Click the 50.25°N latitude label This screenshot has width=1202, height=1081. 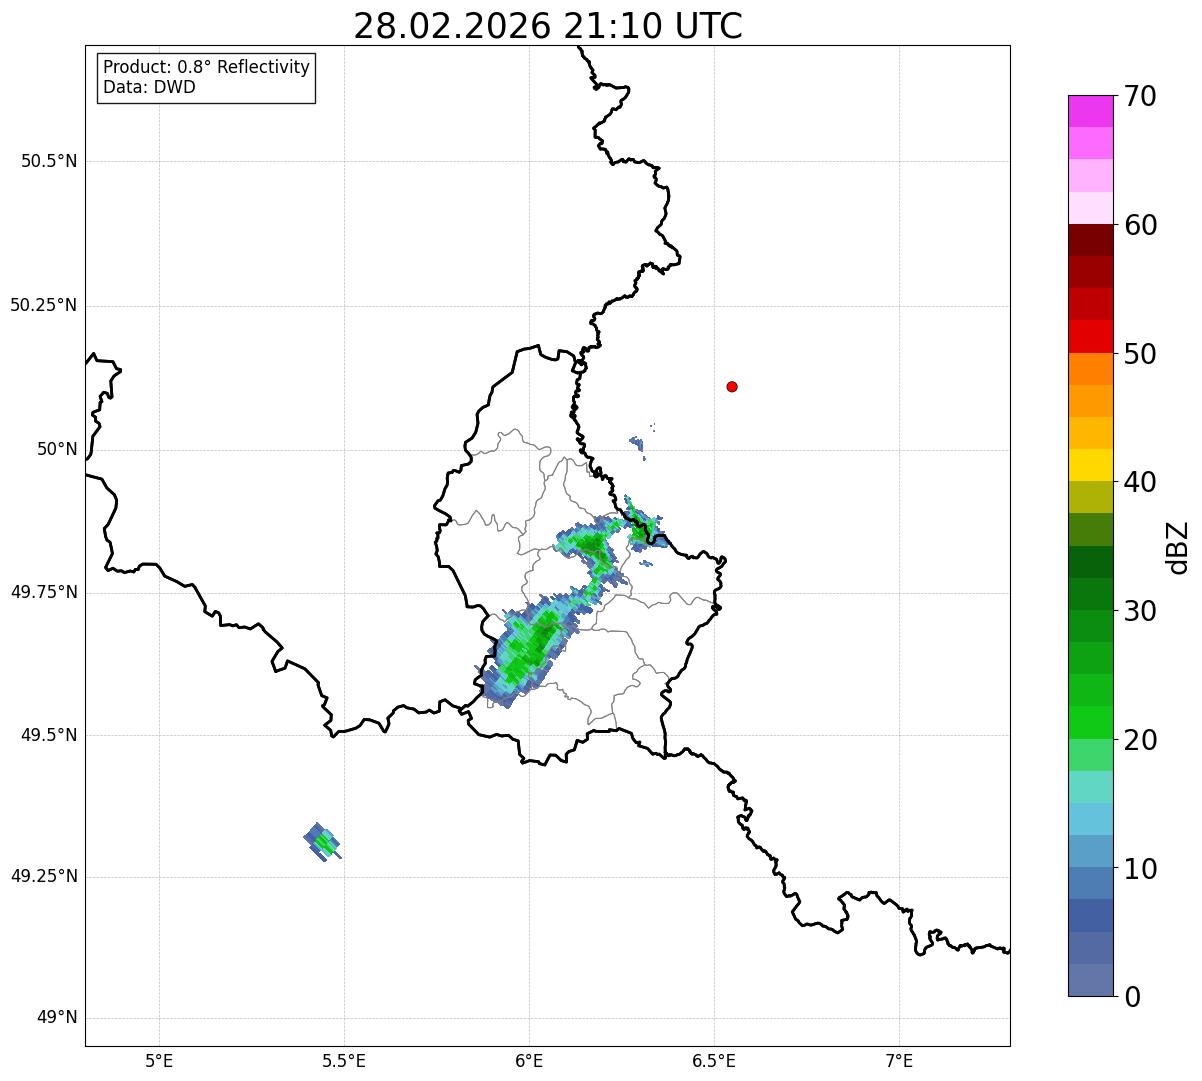(43, 305)
